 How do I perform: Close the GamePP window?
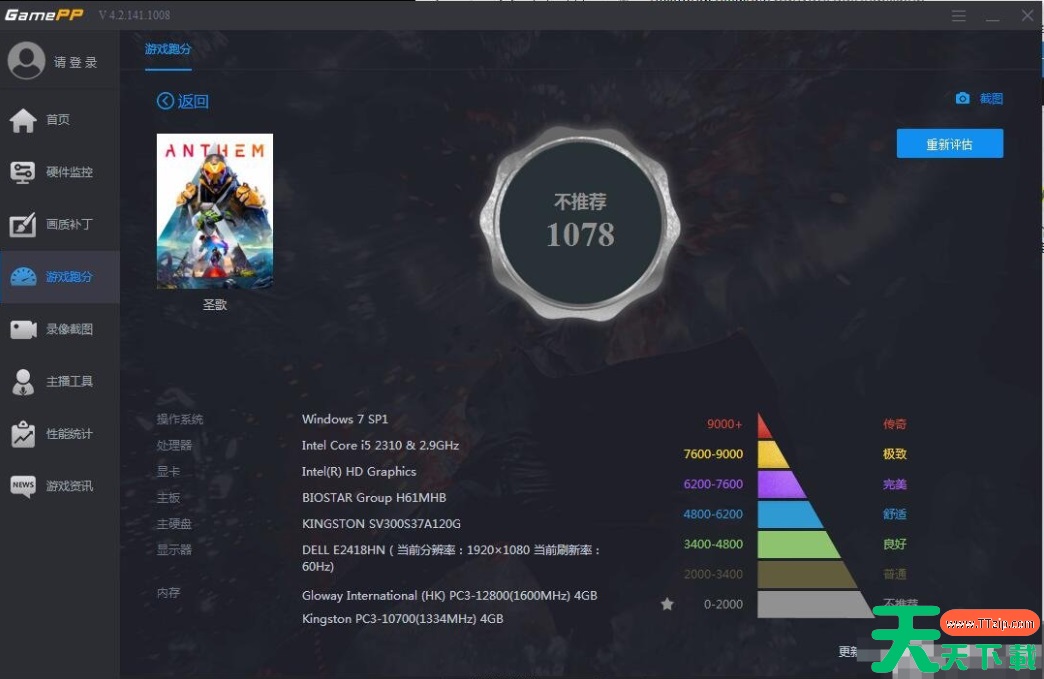point(1027,15)
